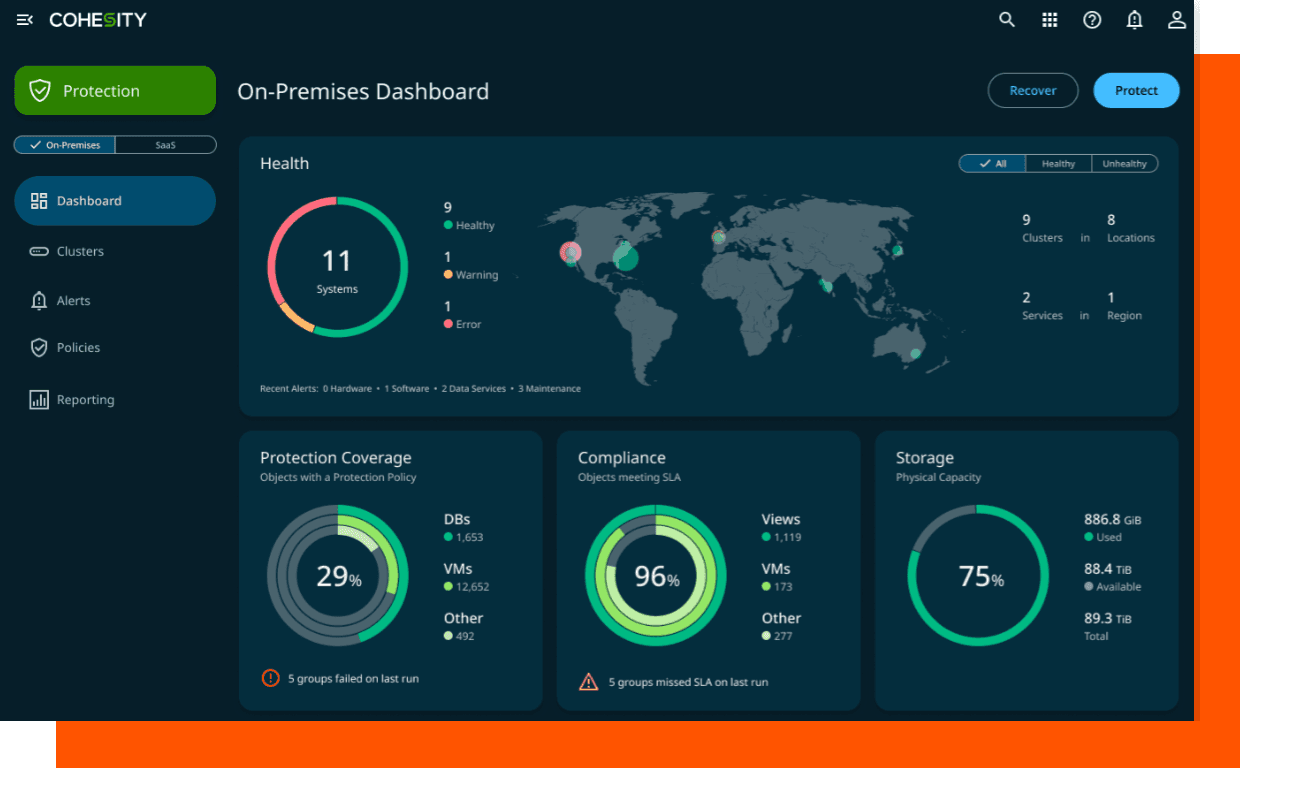Open Clusters in the sidebar

pos(80,251)
